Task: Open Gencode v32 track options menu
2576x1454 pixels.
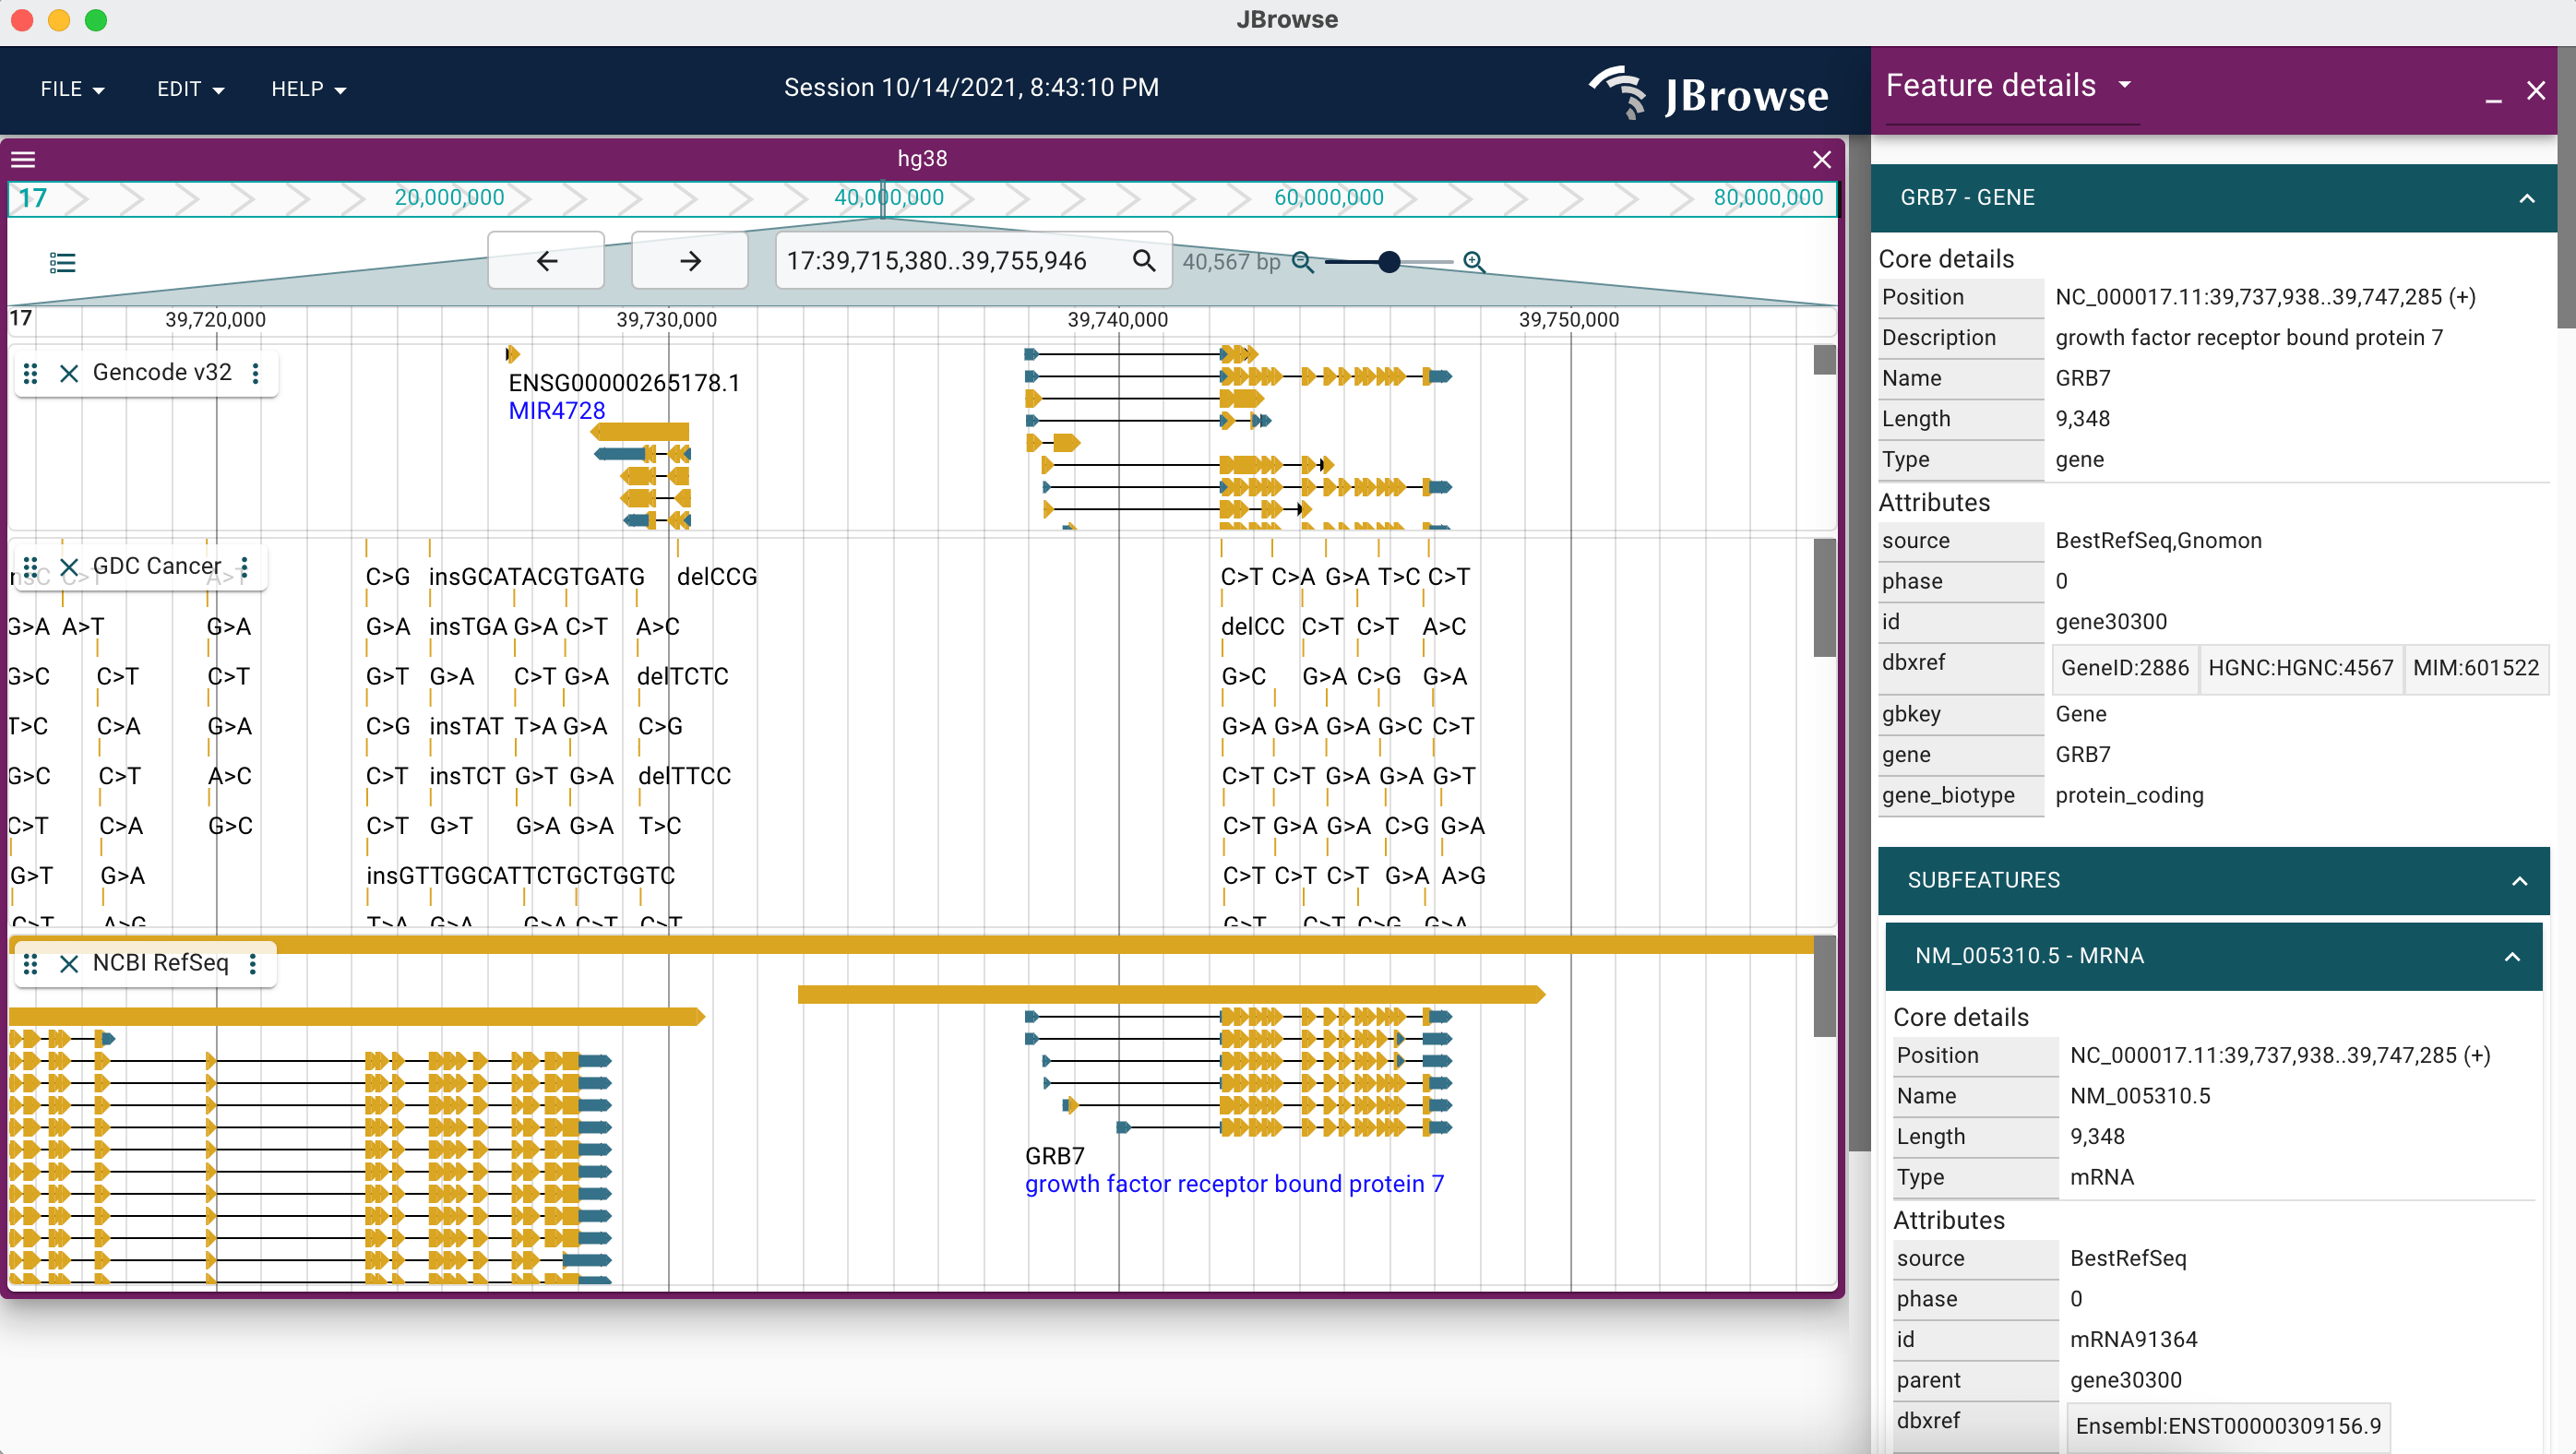Action: pyautogui.click(x=256, y=373)
